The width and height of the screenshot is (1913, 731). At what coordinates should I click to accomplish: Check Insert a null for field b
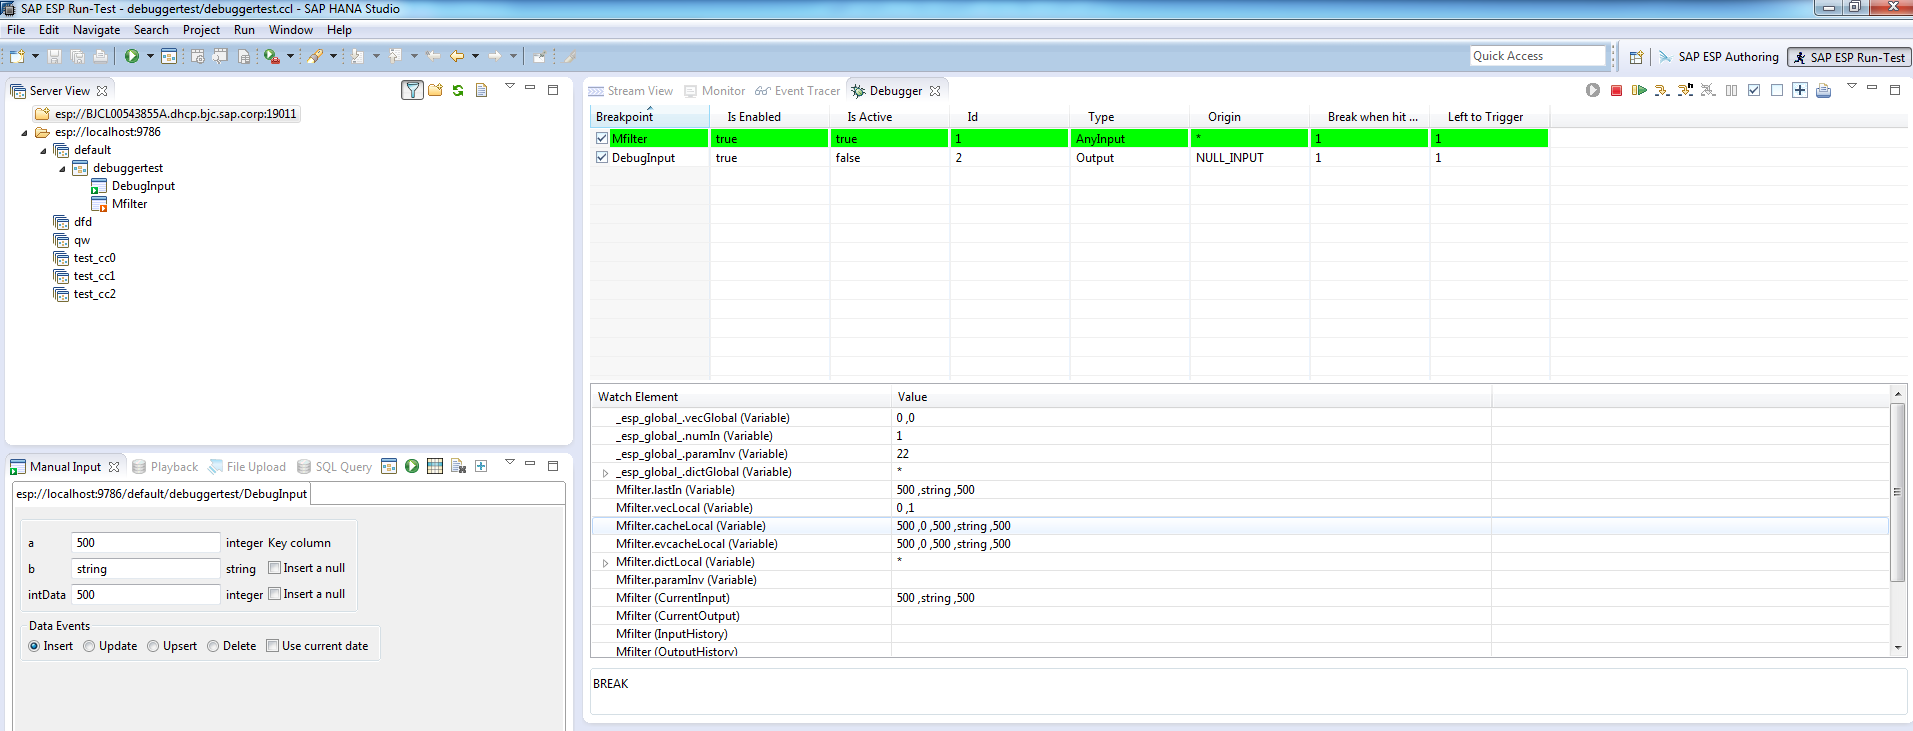coord(274,567)
